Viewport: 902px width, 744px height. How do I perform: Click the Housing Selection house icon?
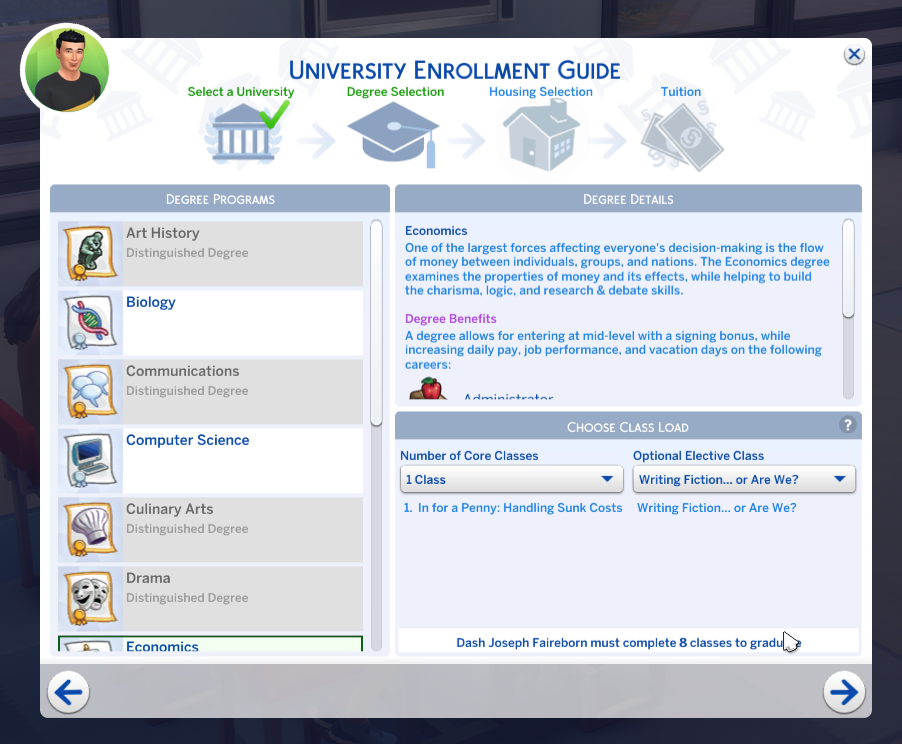click(541, 135)
